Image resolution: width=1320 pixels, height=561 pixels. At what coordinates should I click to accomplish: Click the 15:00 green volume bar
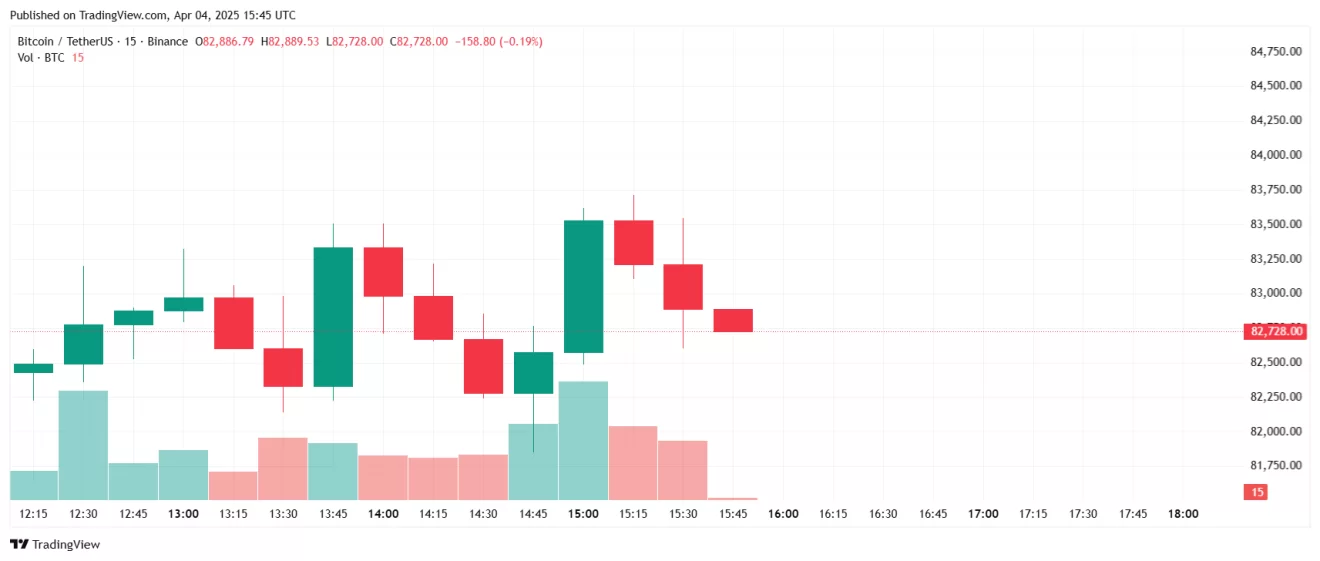point(583,440)
